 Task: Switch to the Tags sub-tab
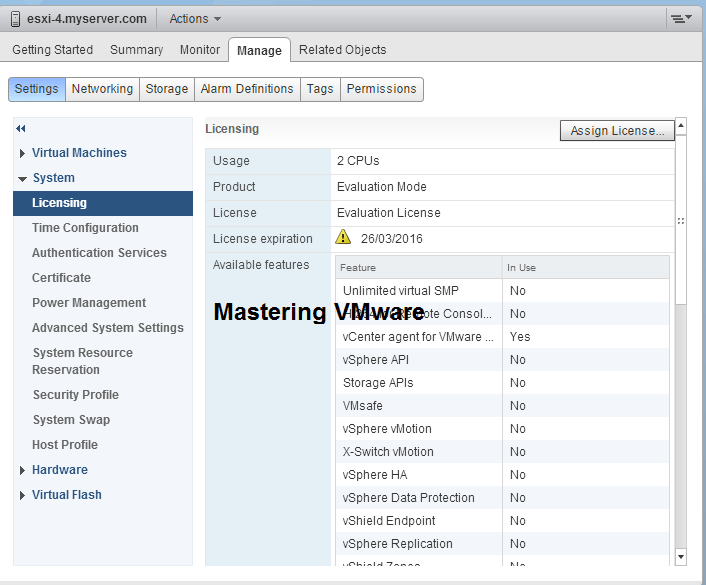pos(320,89)
